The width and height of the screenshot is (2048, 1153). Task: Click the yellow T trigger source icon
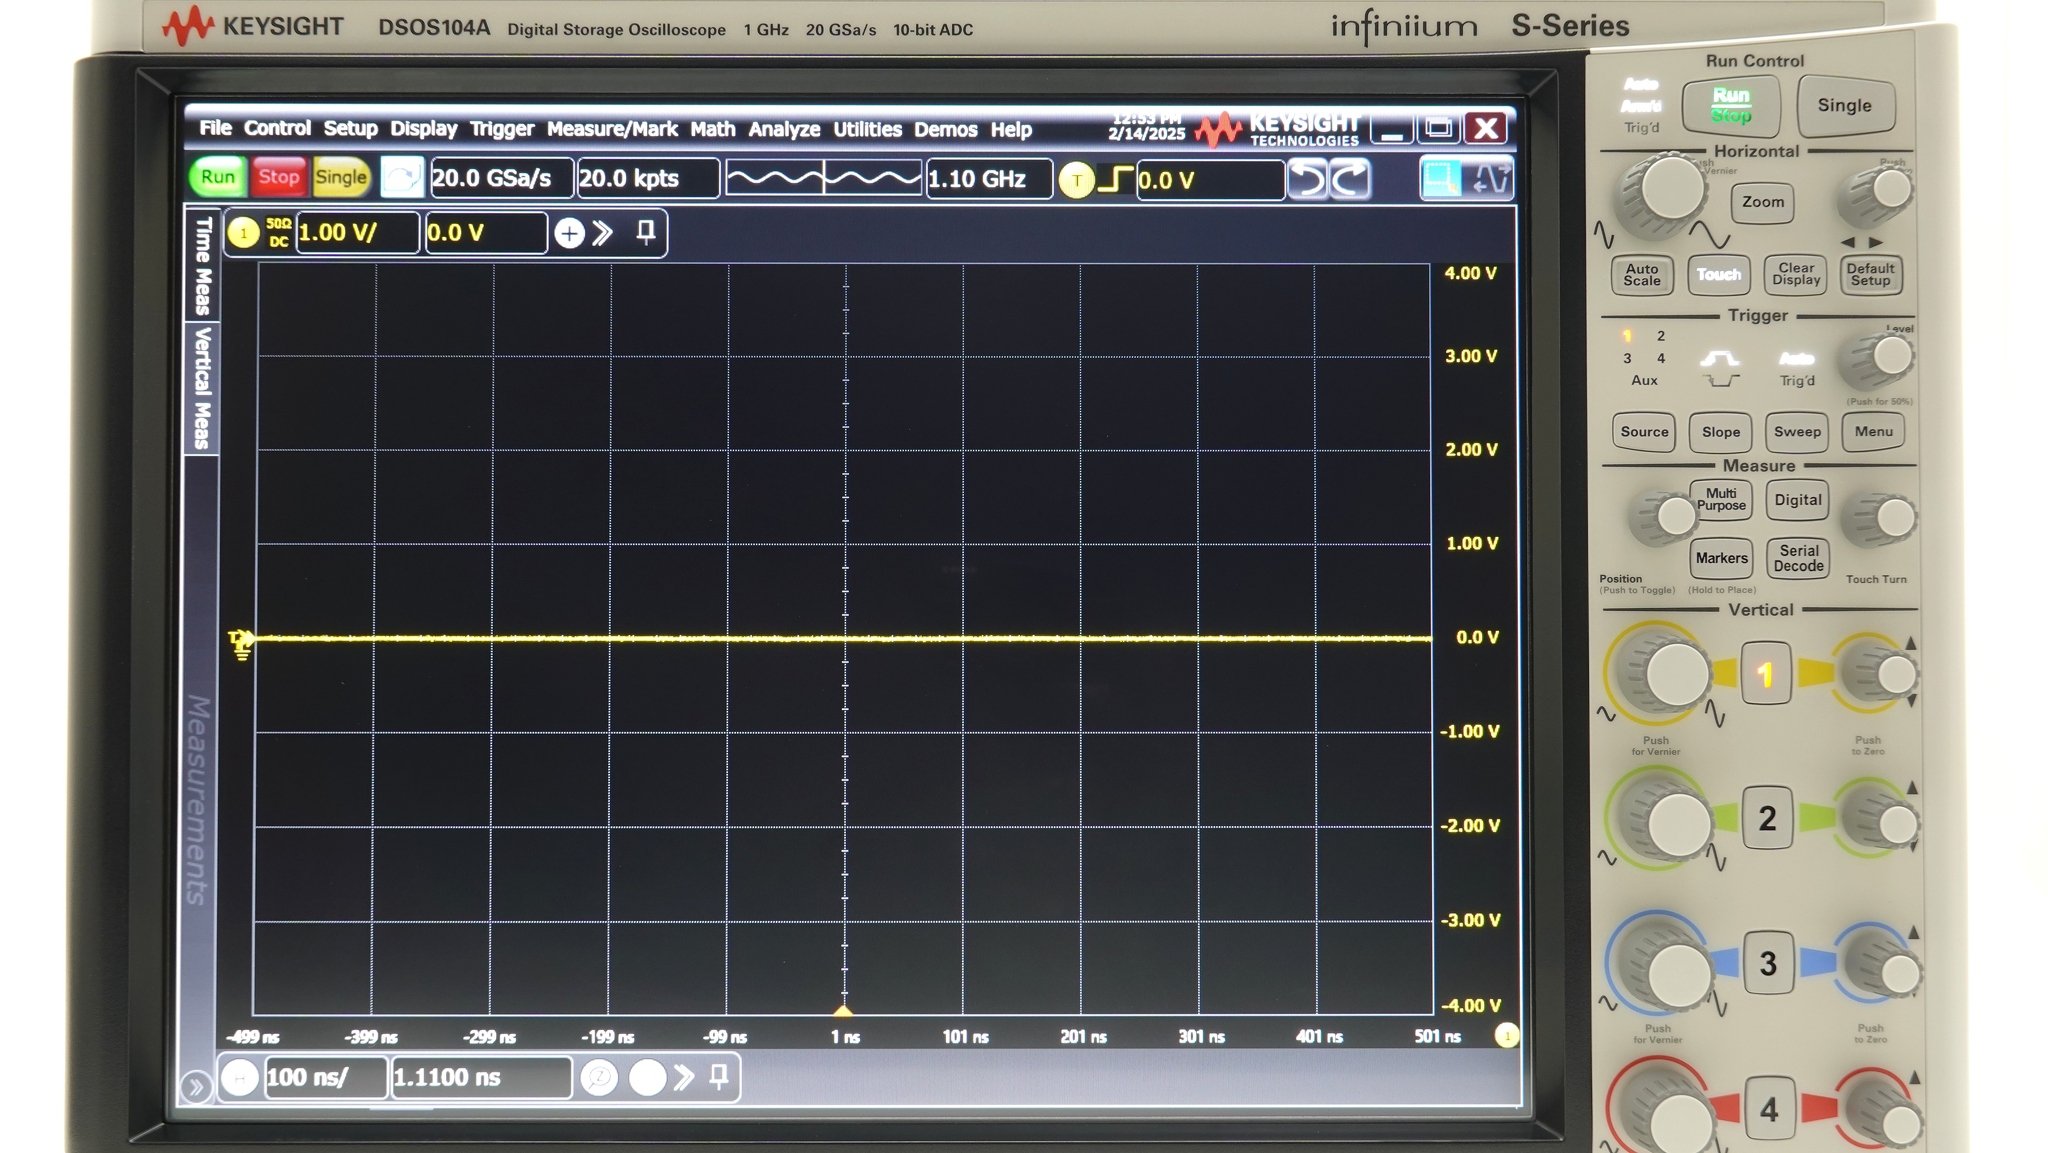coord(1076,180)
